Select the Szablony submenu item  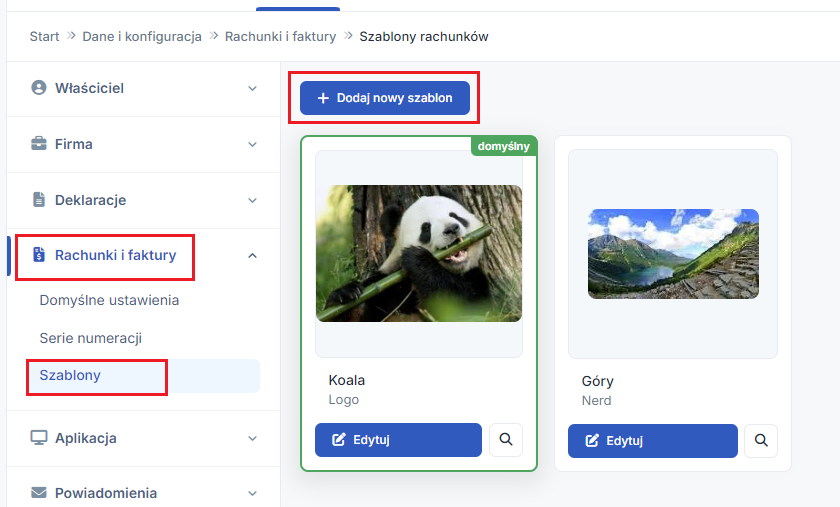tap(143, 376)
